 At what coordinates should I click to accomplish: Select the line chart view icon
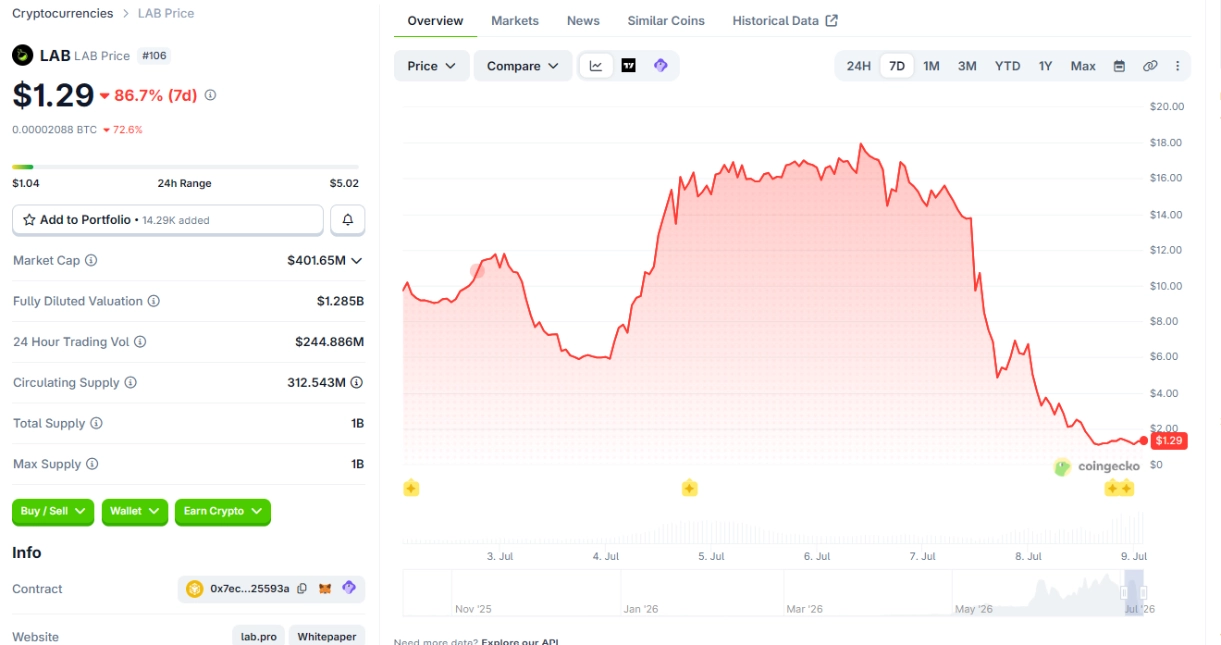click(596, 66)
